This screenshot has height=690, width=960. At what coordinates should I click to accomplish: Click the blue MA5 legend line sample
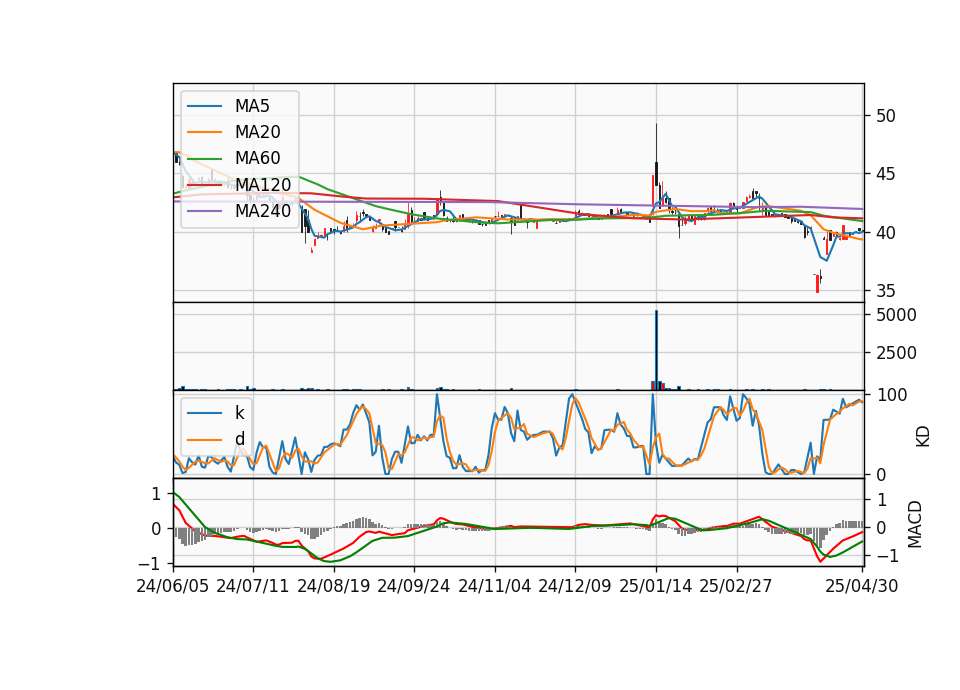click(204, 106)
